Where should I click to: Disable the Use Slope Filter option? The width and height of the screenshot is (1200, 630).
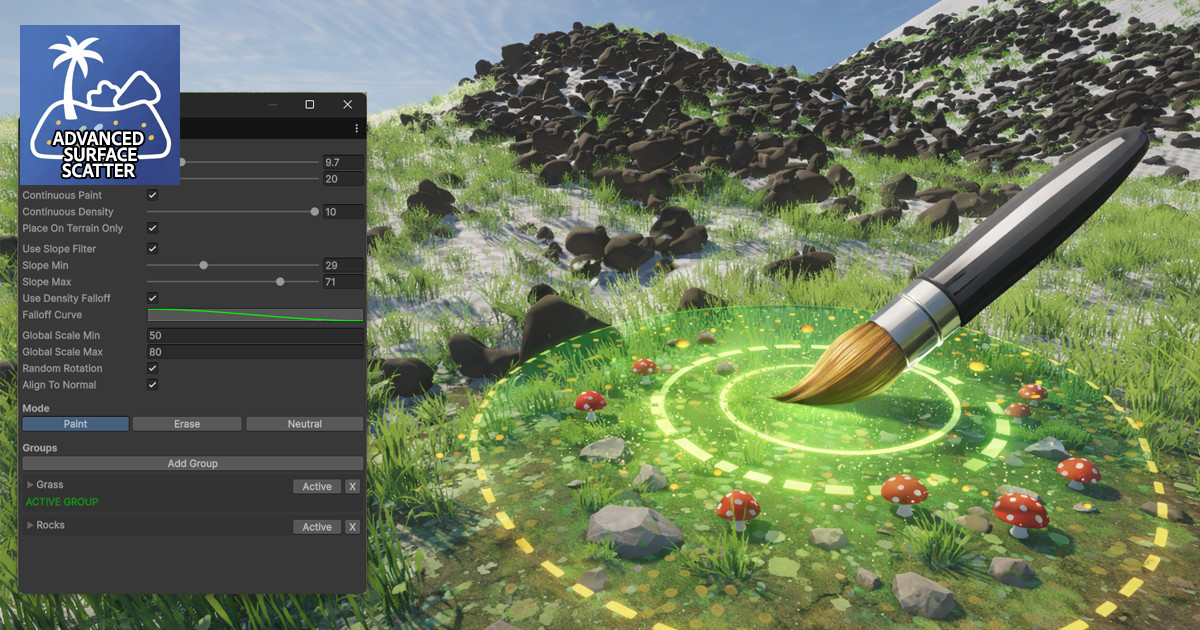coord(152,248)
